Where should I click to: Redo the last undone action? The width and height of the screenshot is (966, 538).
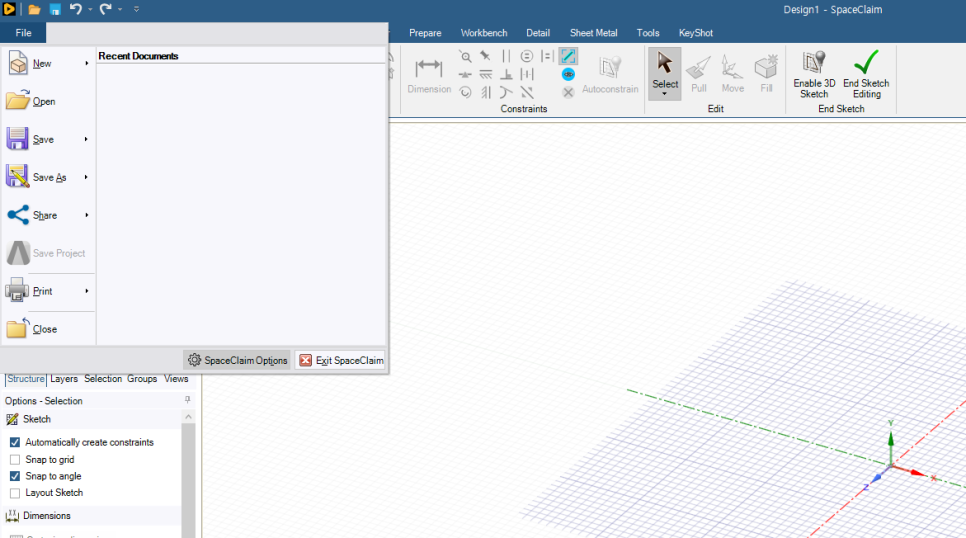[106, 9]
